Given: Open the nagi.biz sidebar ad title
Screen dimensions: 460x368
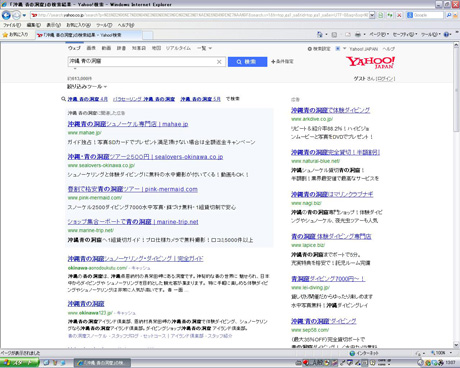Looking at the screenshot, I should [332, 194].
